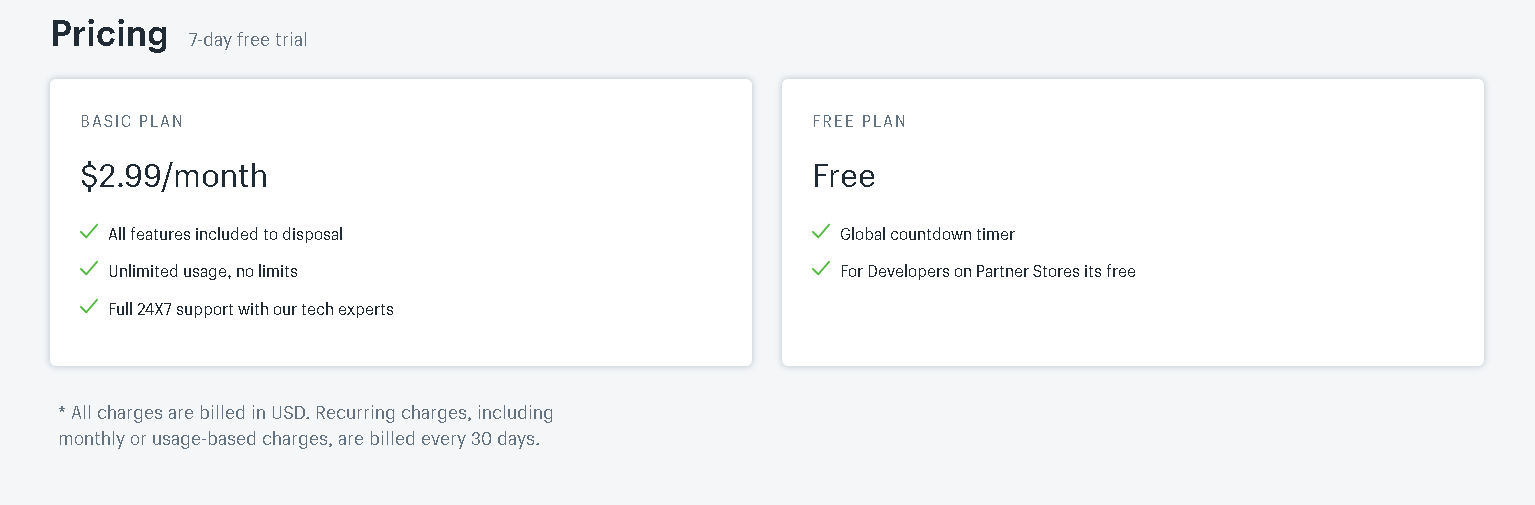Click the checkmark beside All features included
The height and width of the screenshot is (505, 1535).
point(88,233)
